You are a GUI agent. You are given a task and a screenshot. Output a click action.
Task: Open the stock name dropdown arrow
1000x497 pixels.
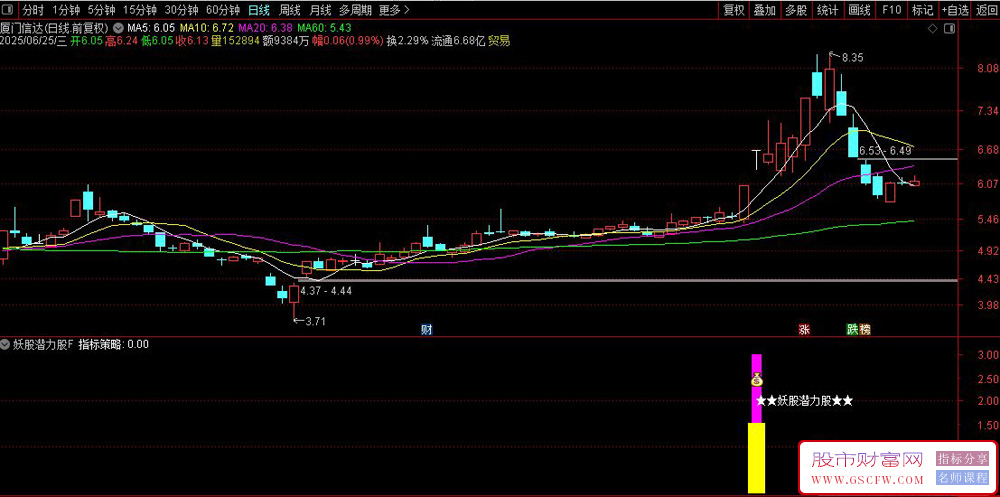[x=119, y=28]
